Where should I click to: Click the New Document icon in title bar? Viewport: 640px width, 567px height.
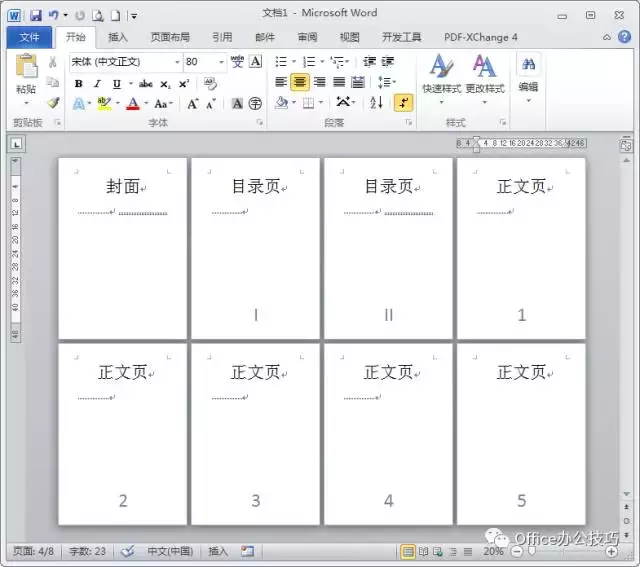[116, 16]
